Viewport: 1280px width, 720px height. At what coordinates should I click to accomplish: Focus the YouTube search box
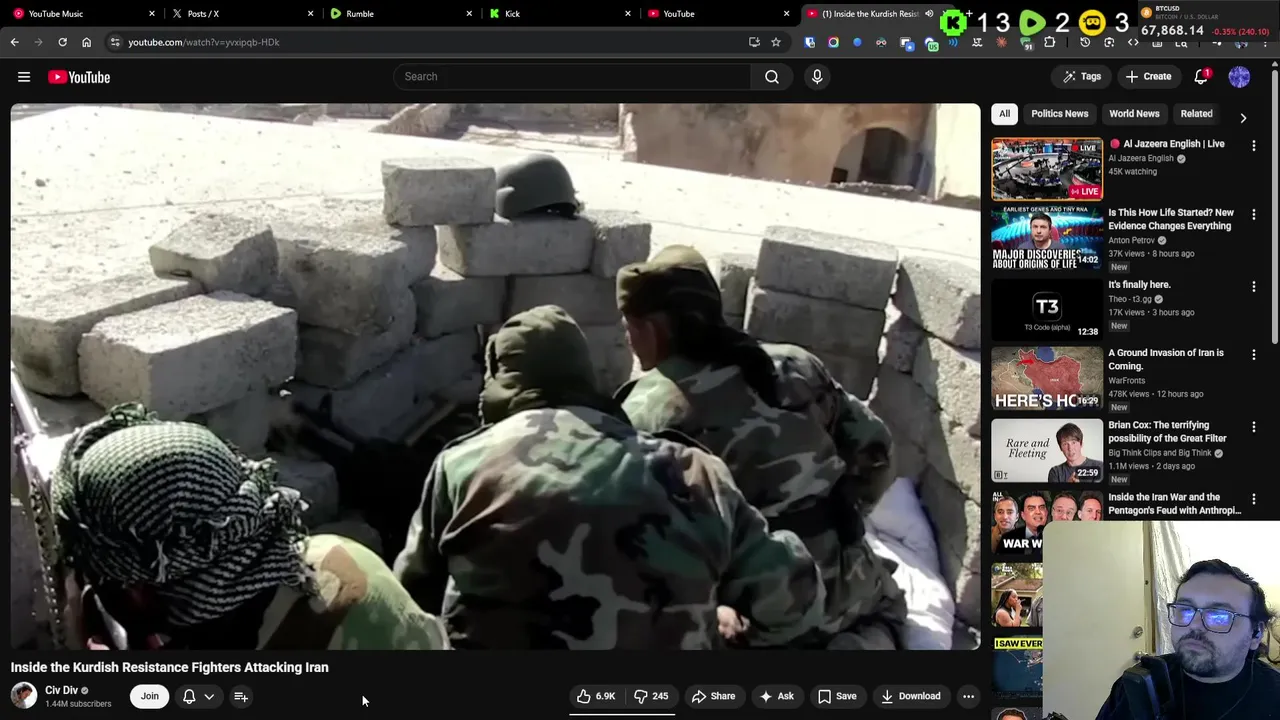[572, 77]
